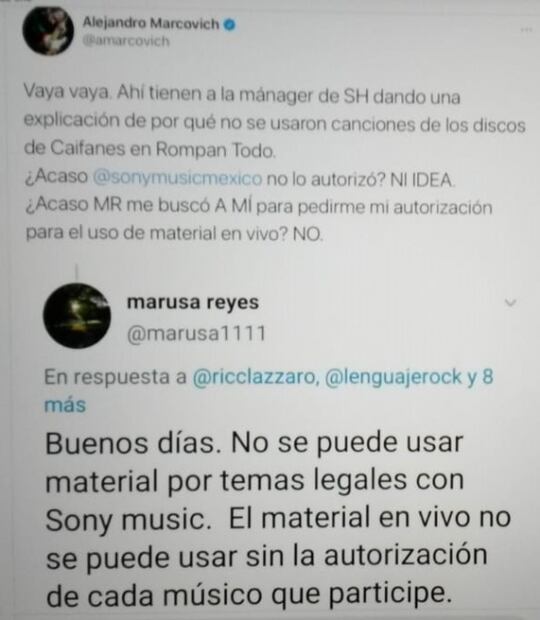Click the Alejandro Marcovich display name
540x620 pixels.
point(151,23)
